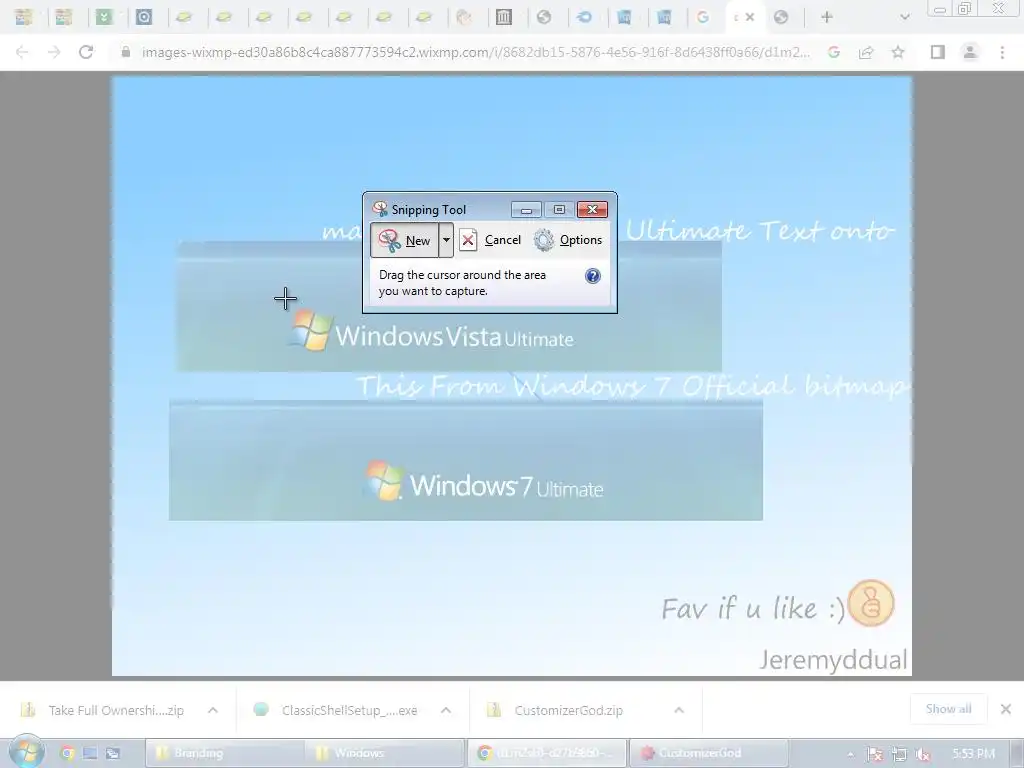The height and width of the screenshot is (768, 1024).
Task: Switch to the tab with museum building icon
Action: pyautogui.click(x=504, y=18)
